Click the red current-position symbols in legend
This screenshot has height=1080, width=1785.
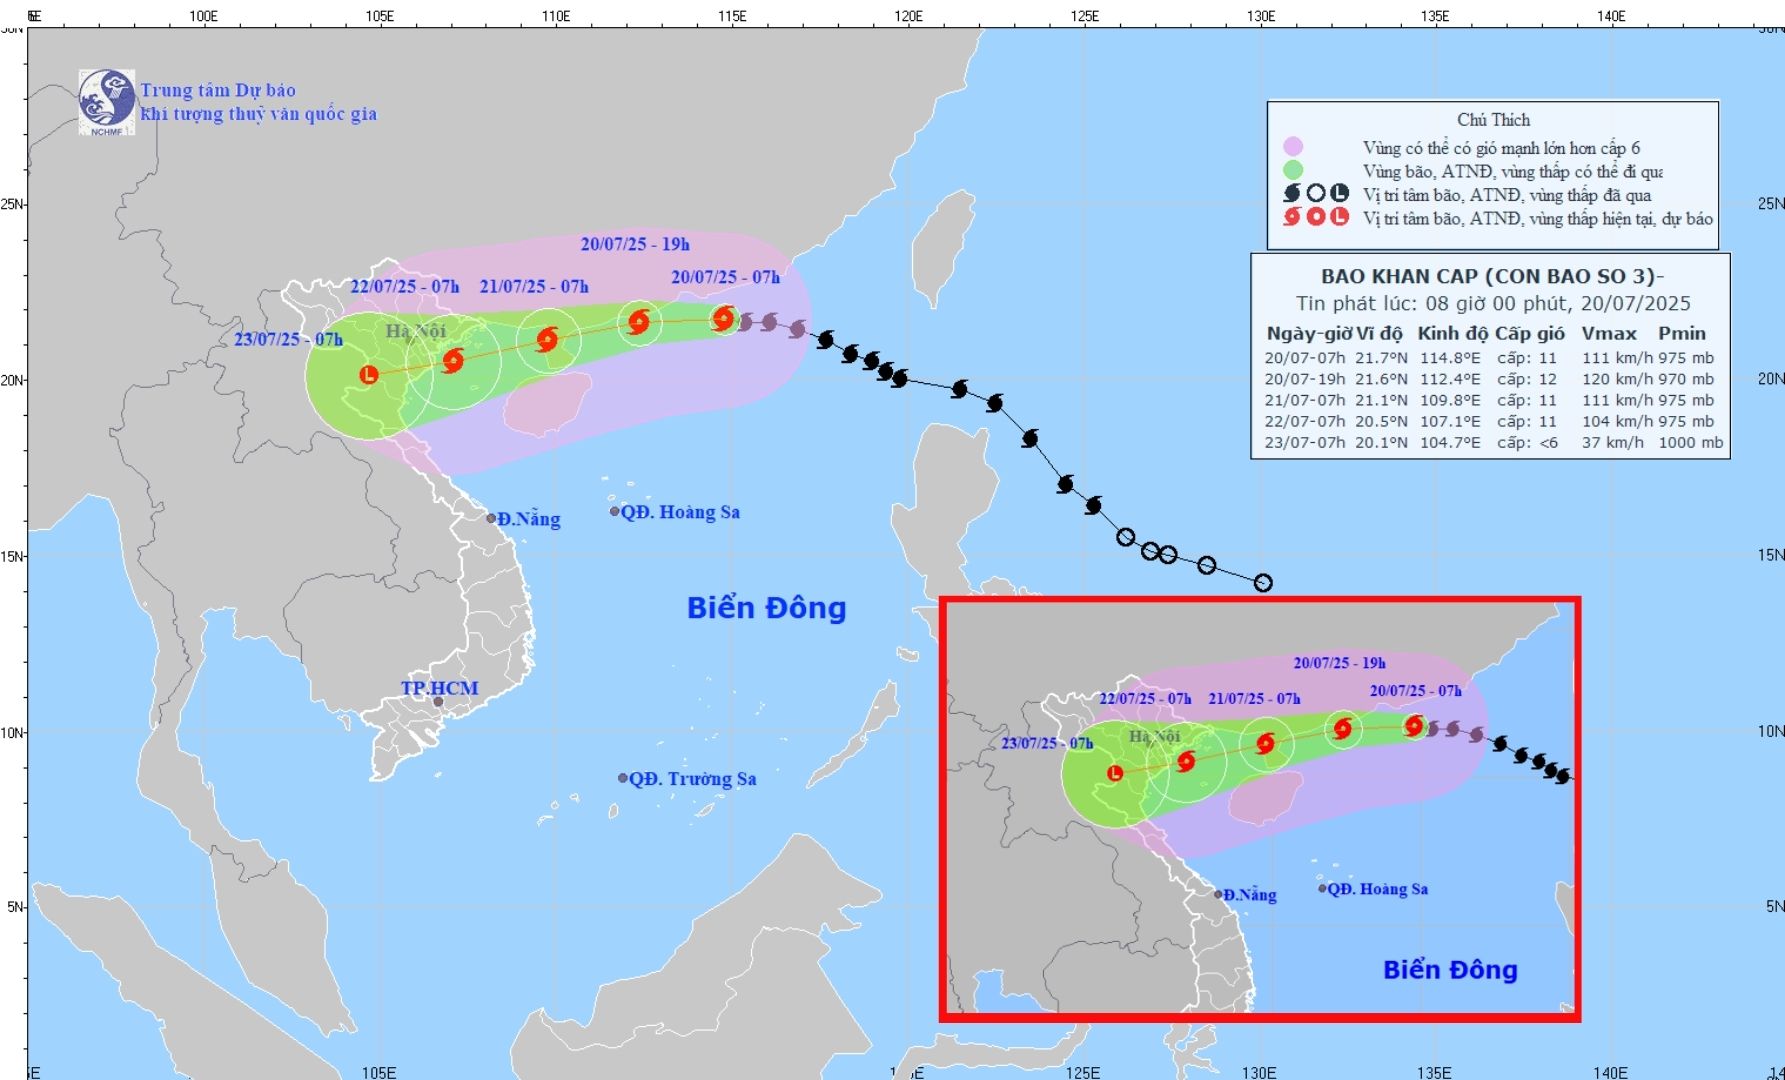(1315, 217)
